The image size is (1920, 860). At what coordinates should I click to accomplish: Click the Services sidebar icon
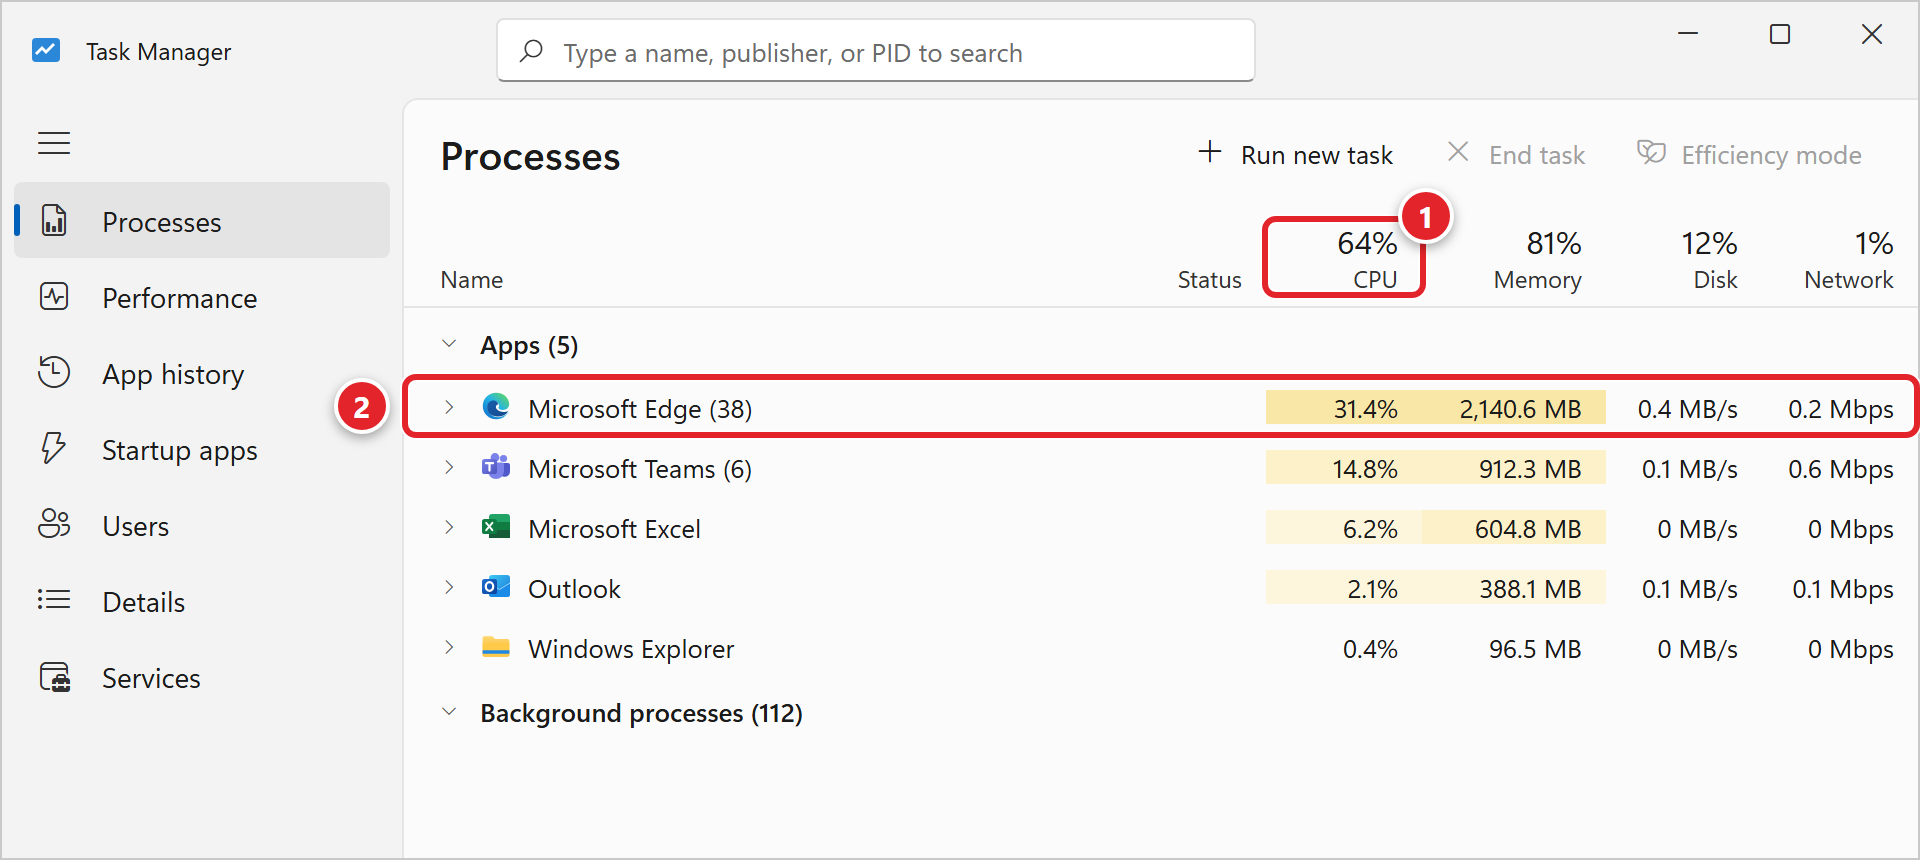pyautogui.click(x=55, y=677)
